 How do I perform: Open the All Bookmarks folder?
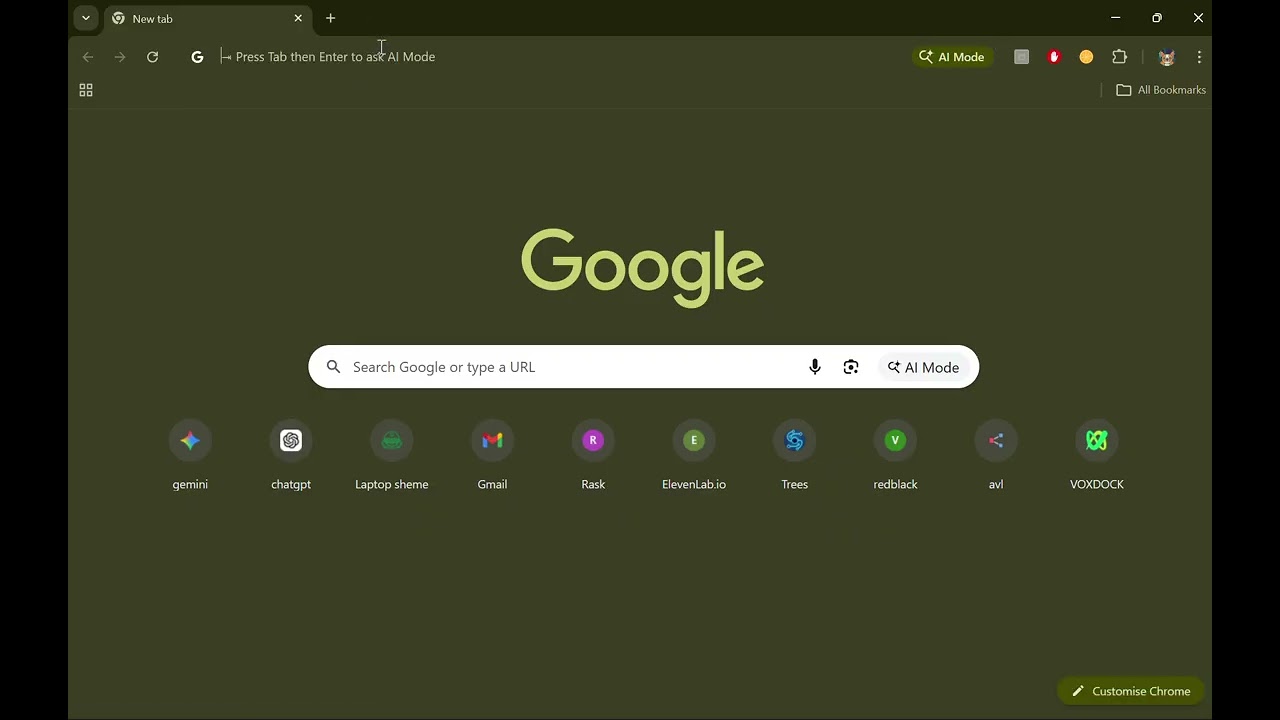(x=1161, y=90)
